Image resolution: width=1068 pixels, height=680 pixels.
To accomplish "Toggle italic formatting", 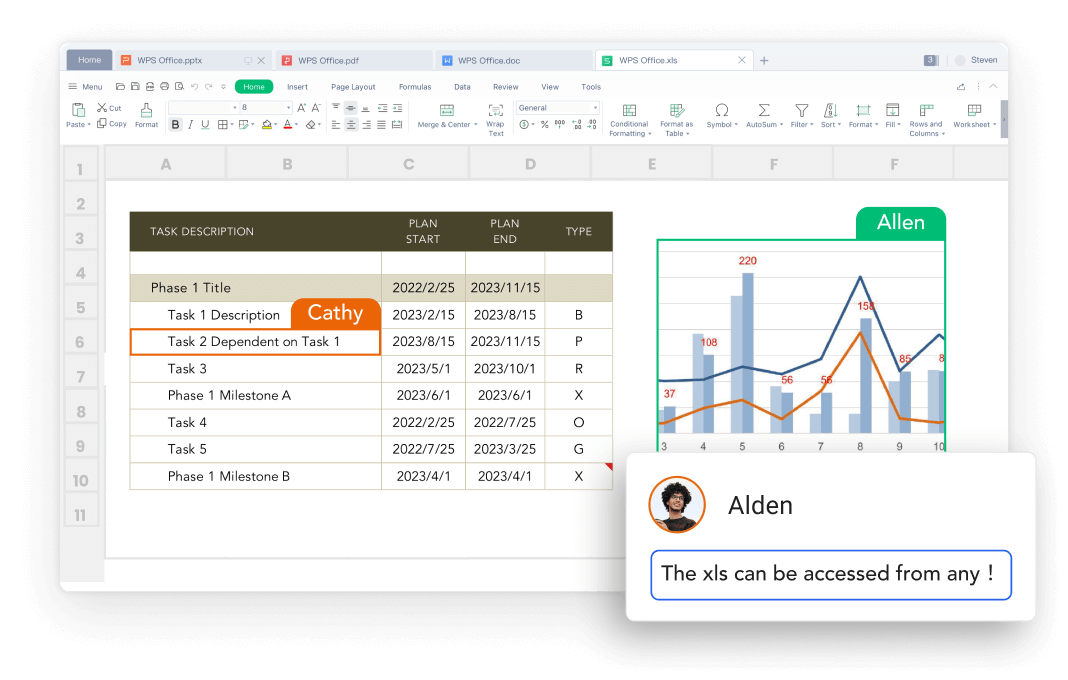I will pyautogui.click(x=189, y=124).
